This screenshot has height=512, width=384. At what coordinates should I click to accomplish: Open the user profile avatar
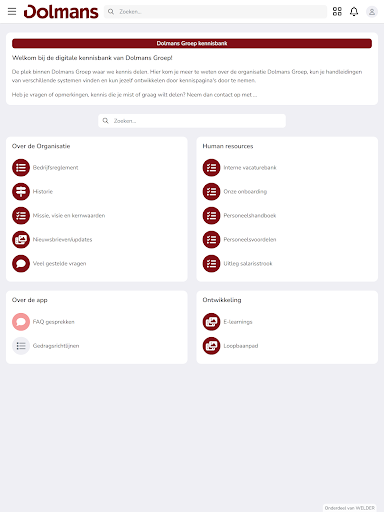(372, 12)
